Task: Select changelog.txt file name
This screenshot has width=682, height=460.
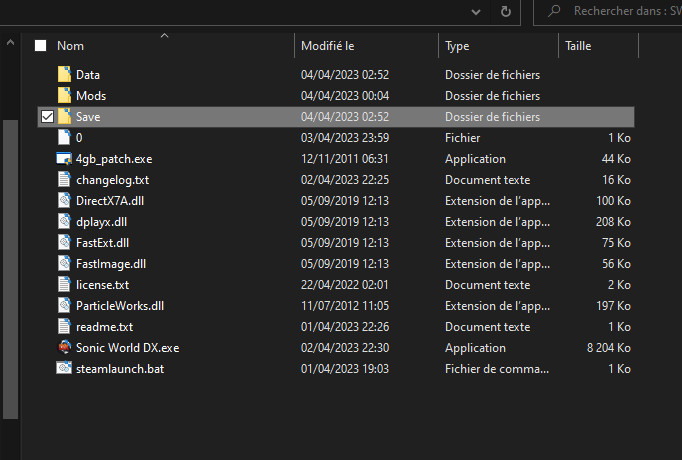Action: click(112, 180)
